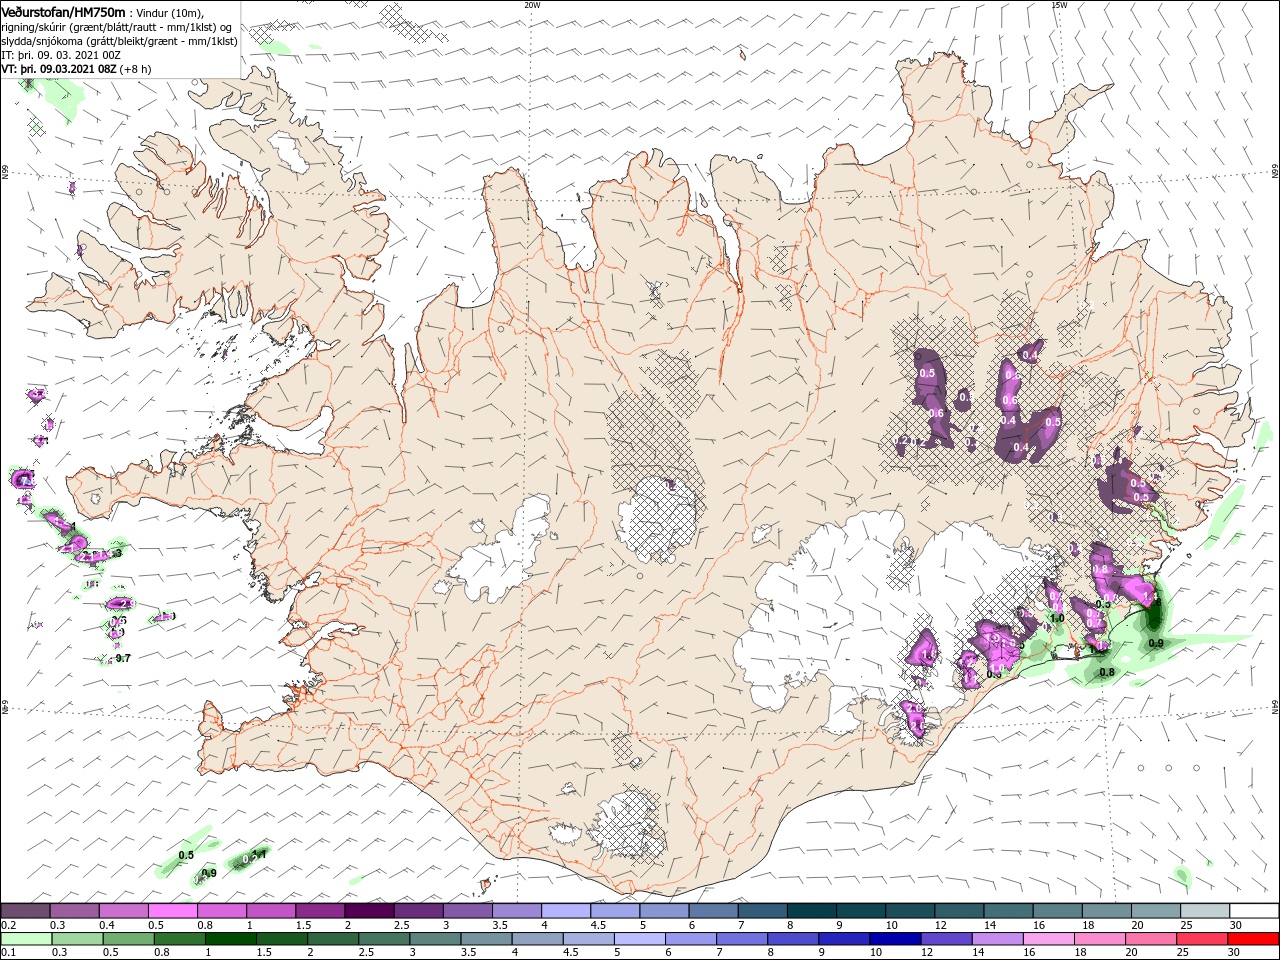Pick the teal 12 swatch in upper scale
Image resolution: width=1280 pixels, height=960 pixels.
coord(959,911)
